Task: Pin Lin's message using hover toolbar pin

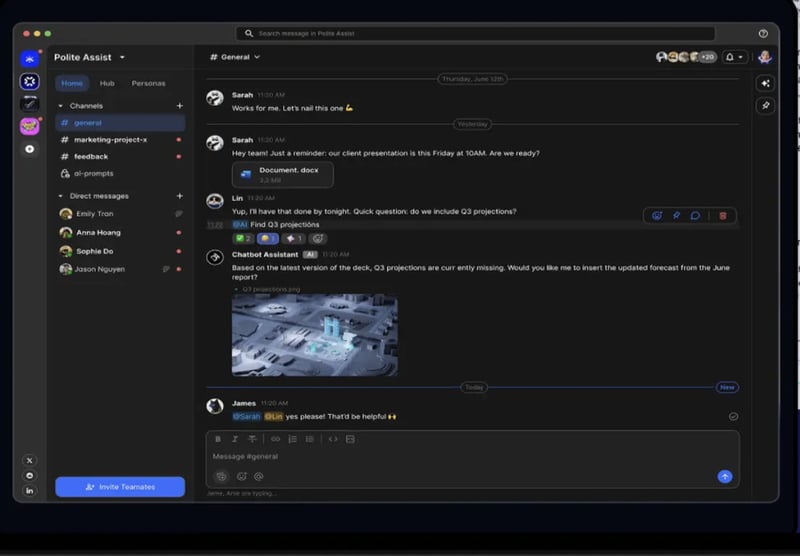Action: click(676, 215)
